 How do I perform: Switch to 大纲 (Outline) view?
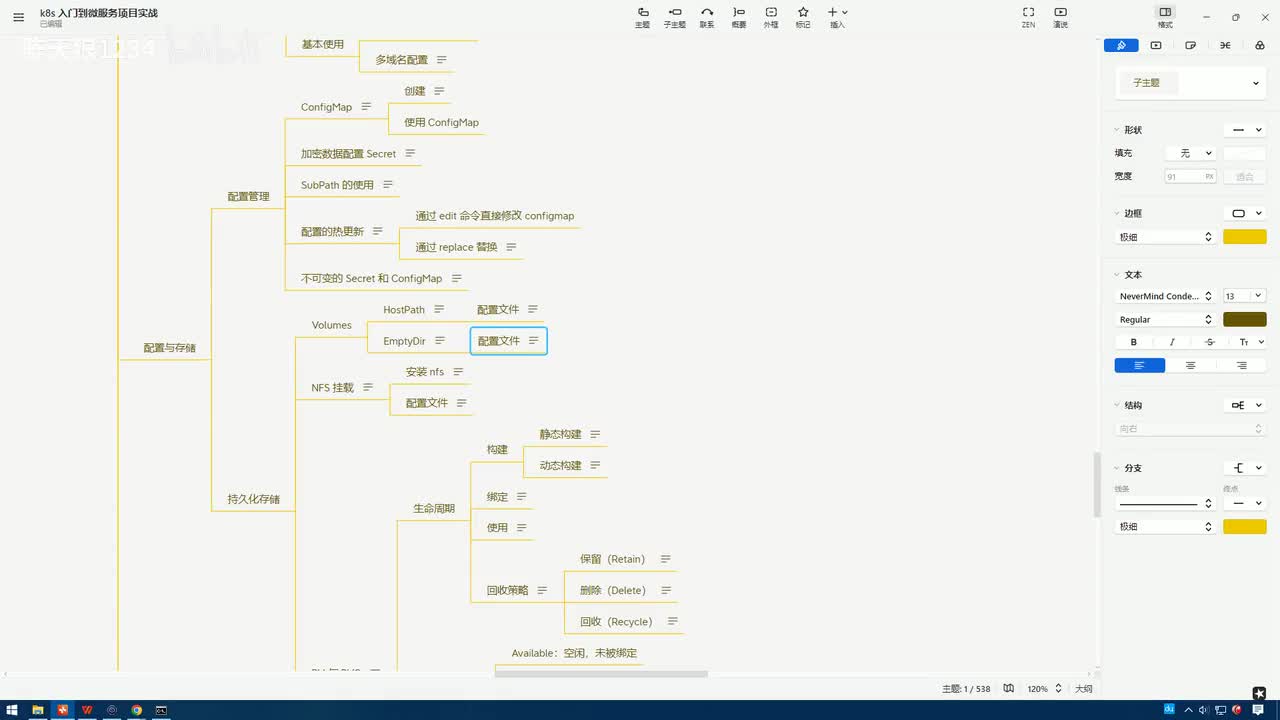(x=1084, y=689)
